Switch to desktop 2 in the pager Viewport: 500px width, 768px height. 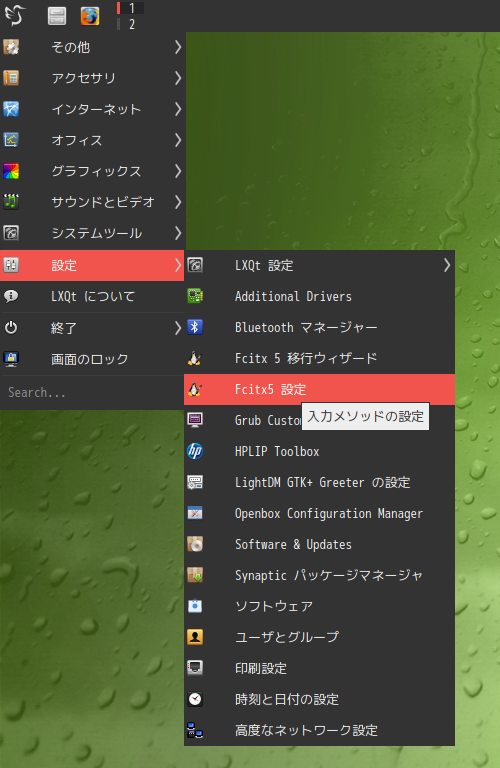[130, 24]
